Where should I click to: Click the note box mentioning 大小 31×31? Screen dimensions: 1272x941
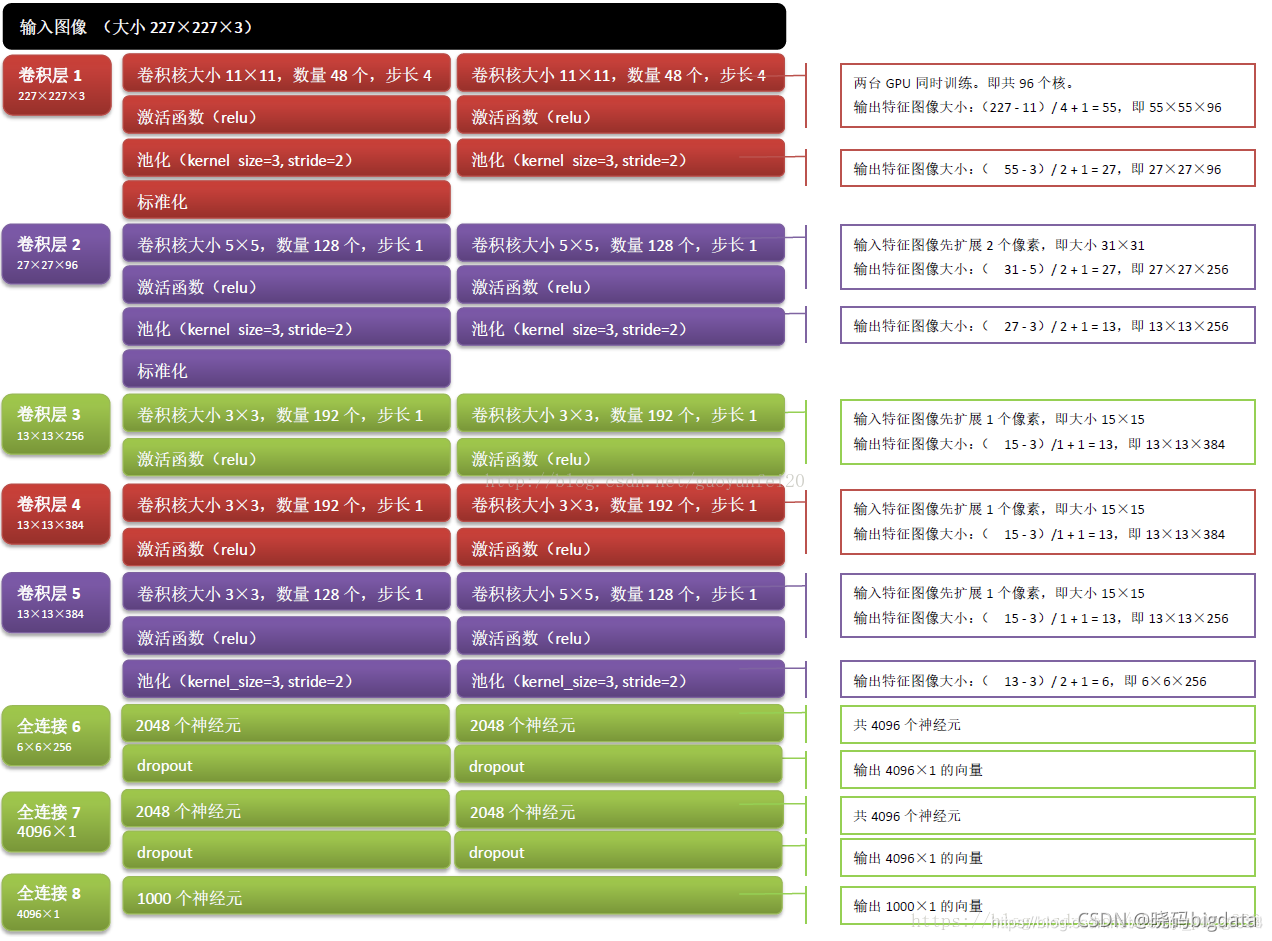1047,257
